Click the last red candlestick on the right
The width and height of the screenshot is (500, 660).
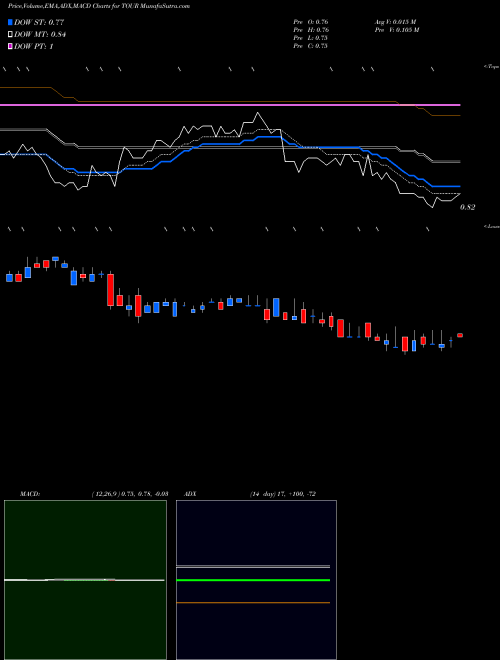point(460,335)
